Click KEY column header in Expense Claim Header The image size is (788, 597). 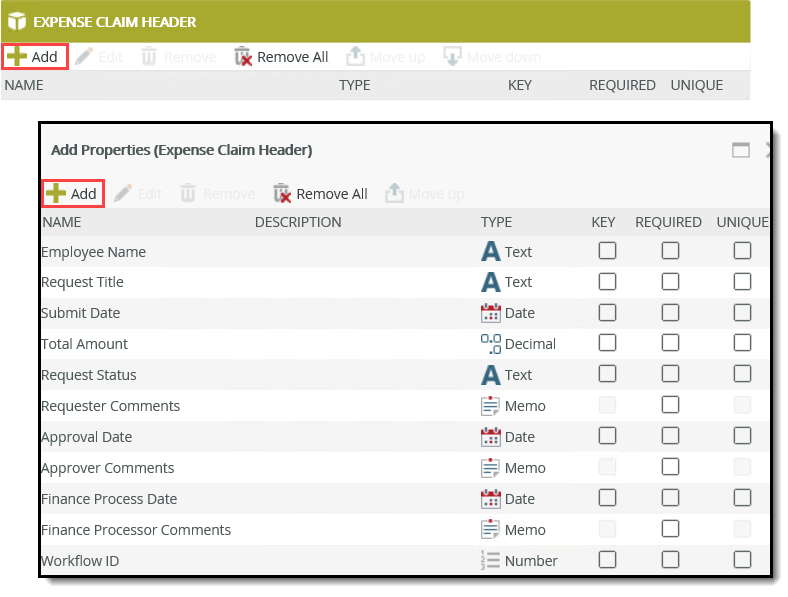tap(520, 85)
